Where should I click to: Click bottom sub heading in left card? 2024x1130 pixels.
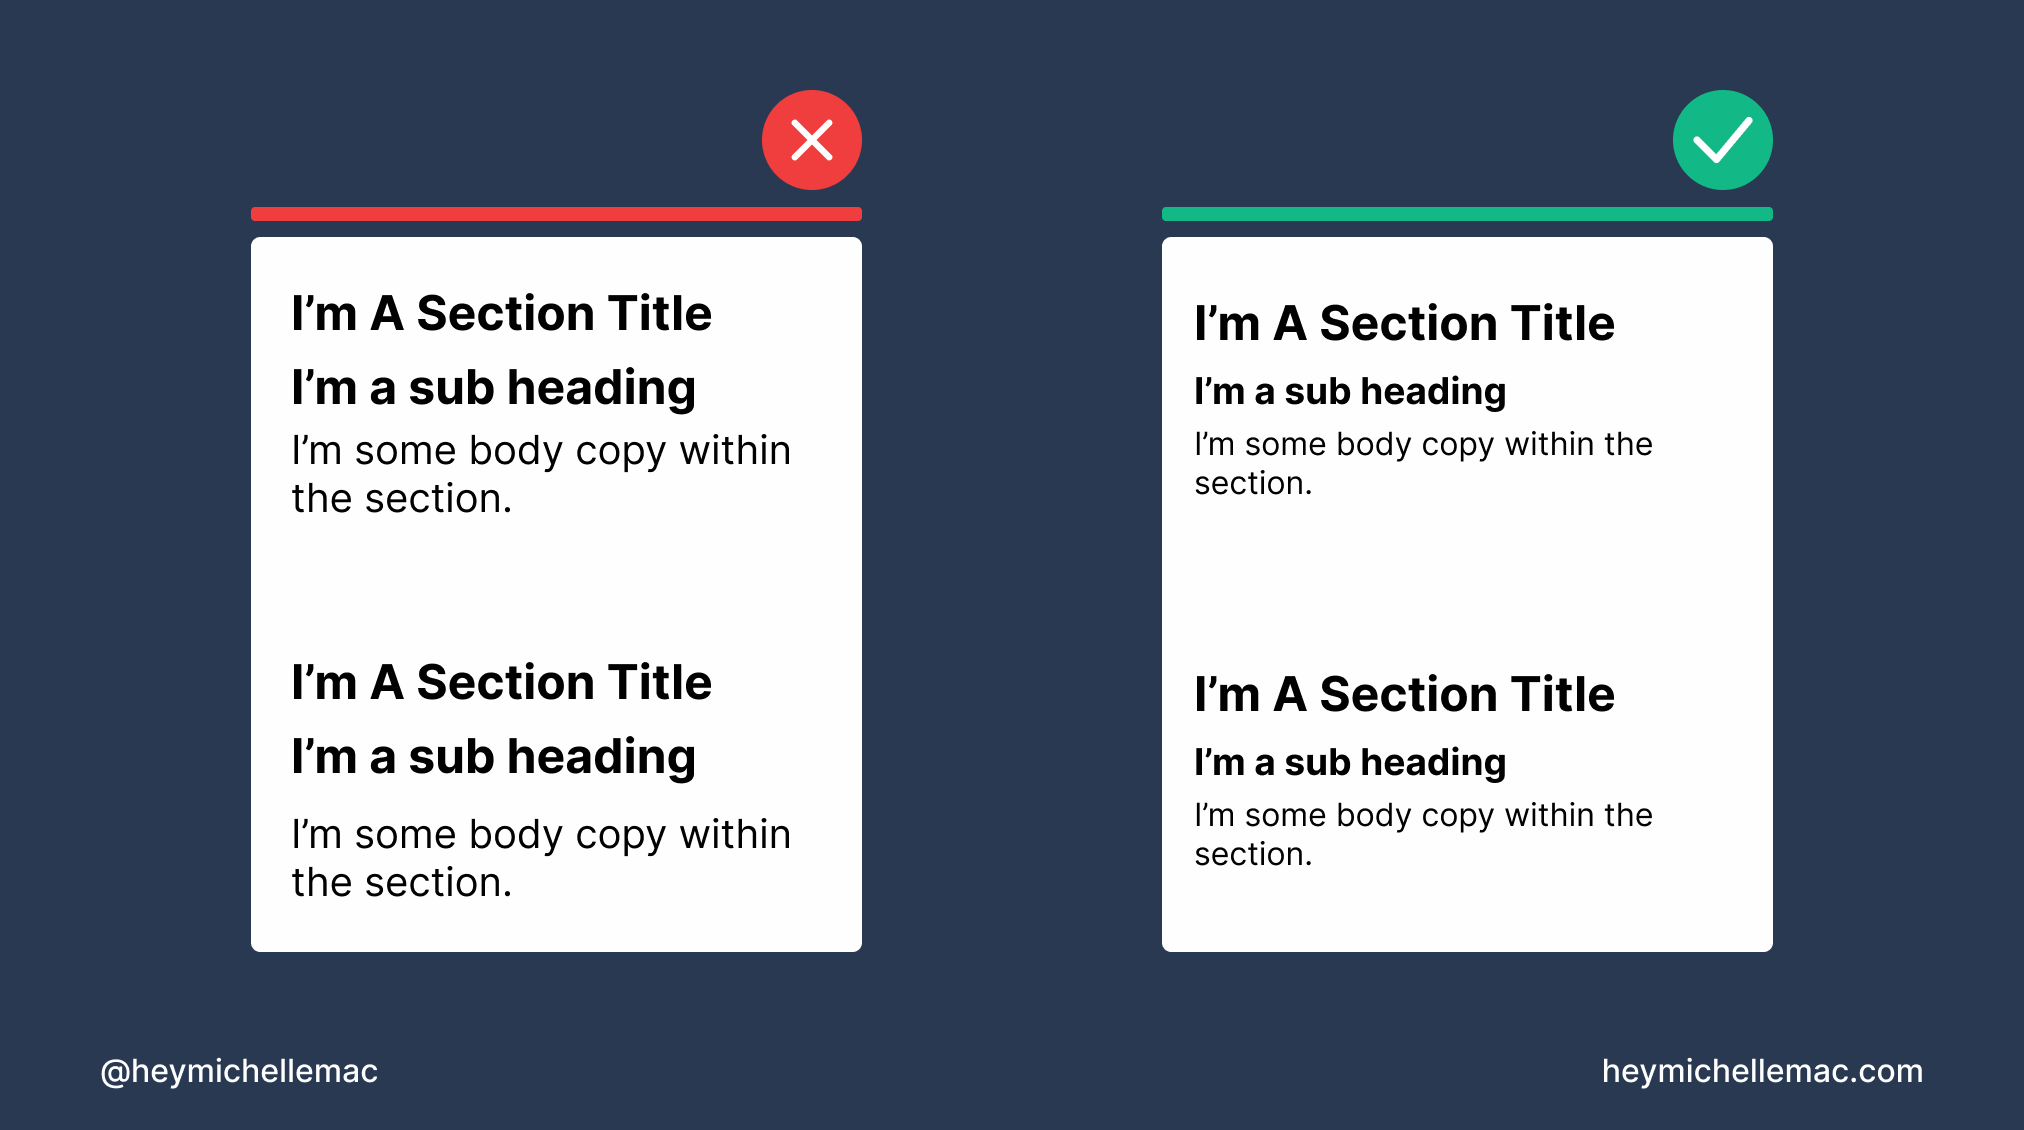coord(493,757)
